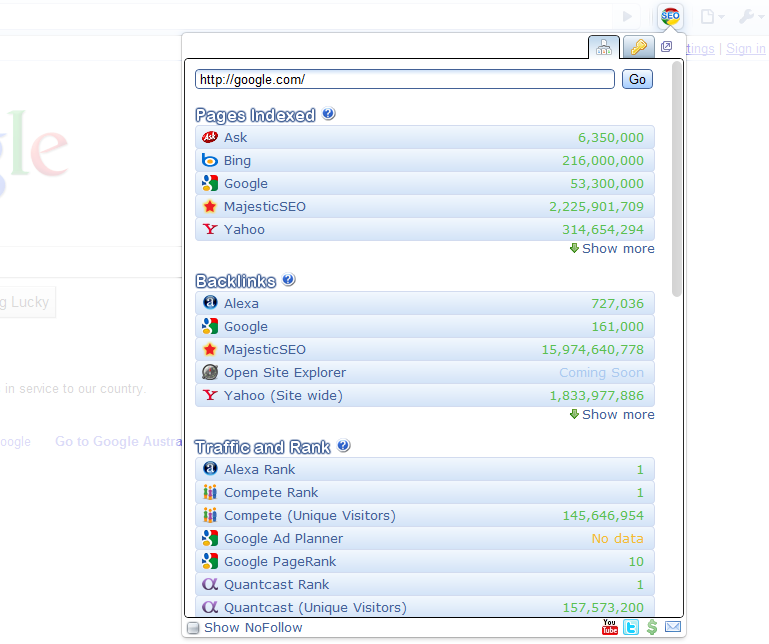The image size is (769, 644).
Task: Click the Alexa icon in Backlinks
Action: [x=210, y=303]
